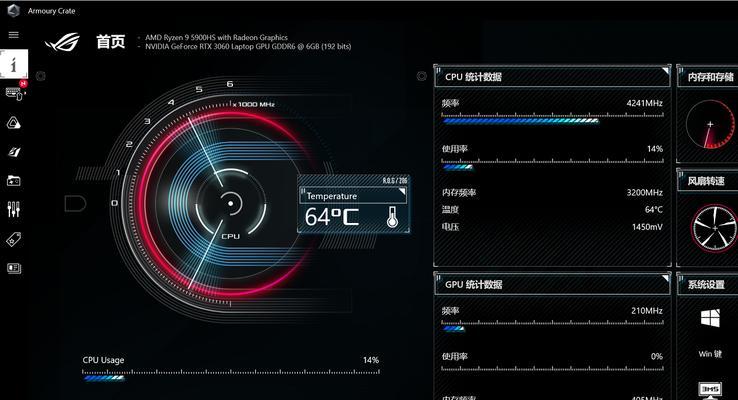Select the Home info icon in sidebar

[x=14, y=64]
